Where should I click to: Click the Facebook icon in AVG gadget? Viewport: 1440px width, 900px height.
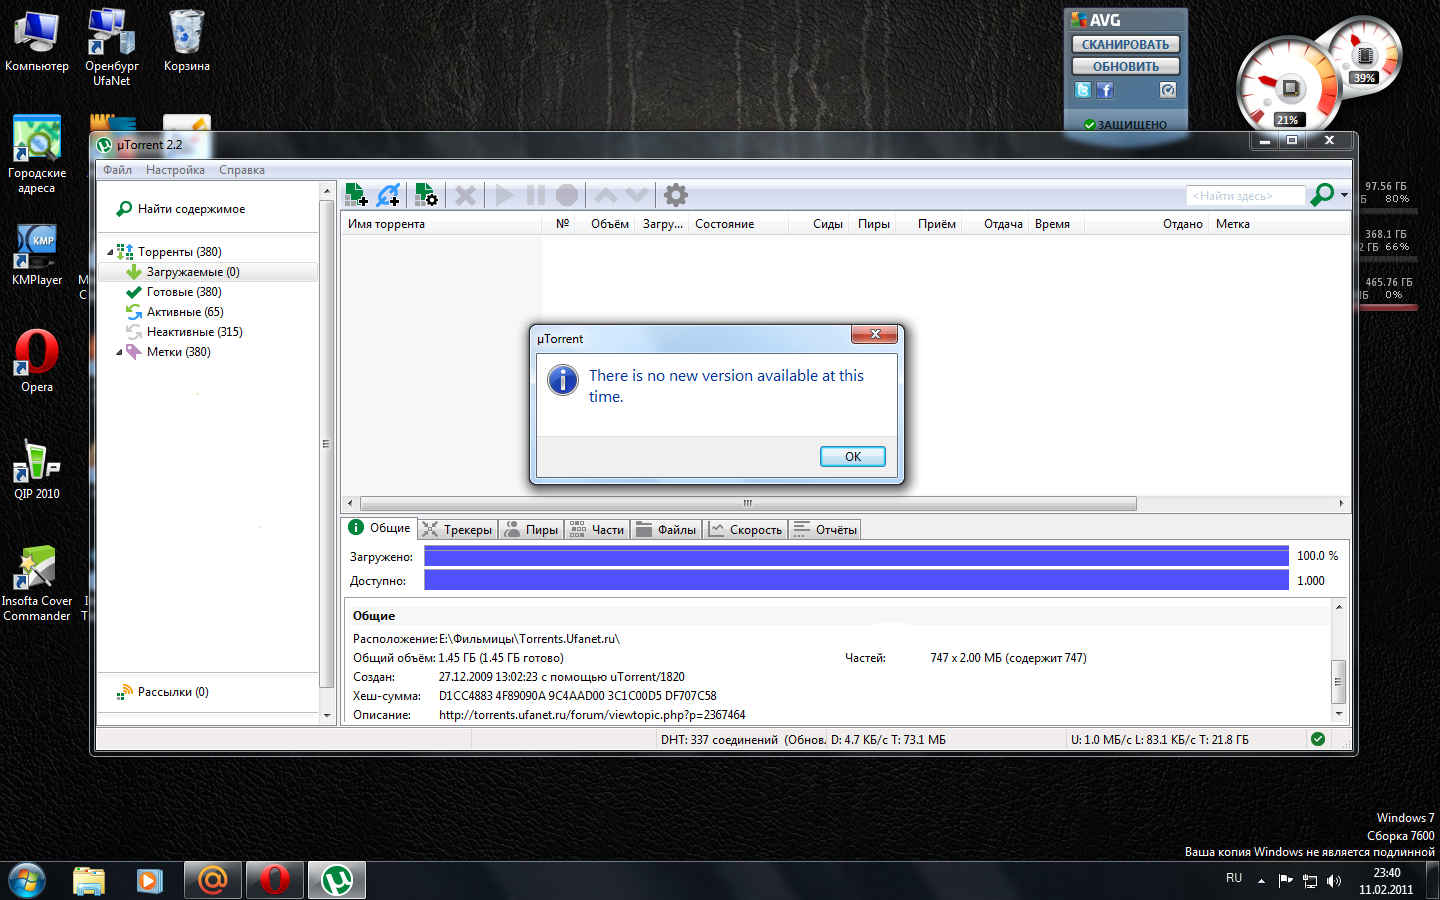point(1105,90)
